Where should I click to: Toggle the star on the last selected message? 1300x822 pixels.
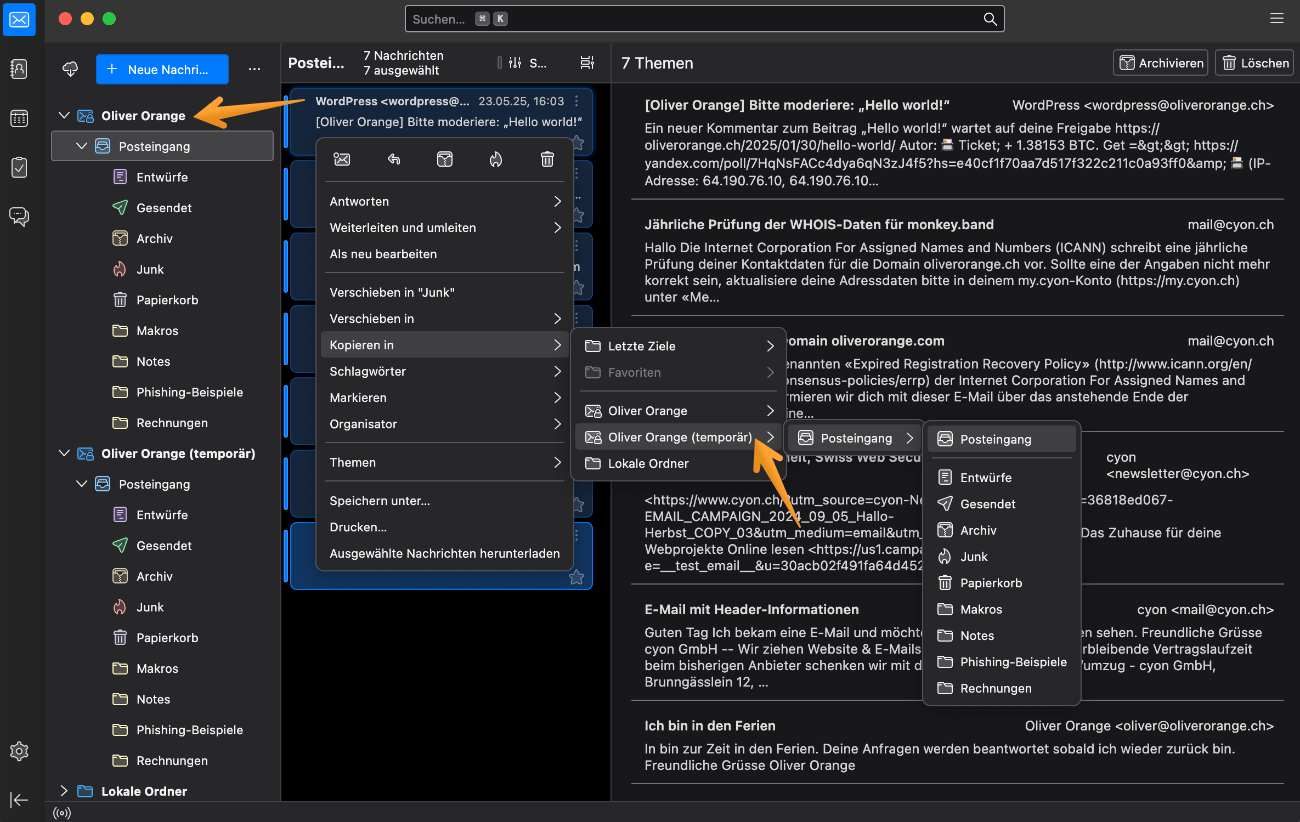[x=576, y=577]
